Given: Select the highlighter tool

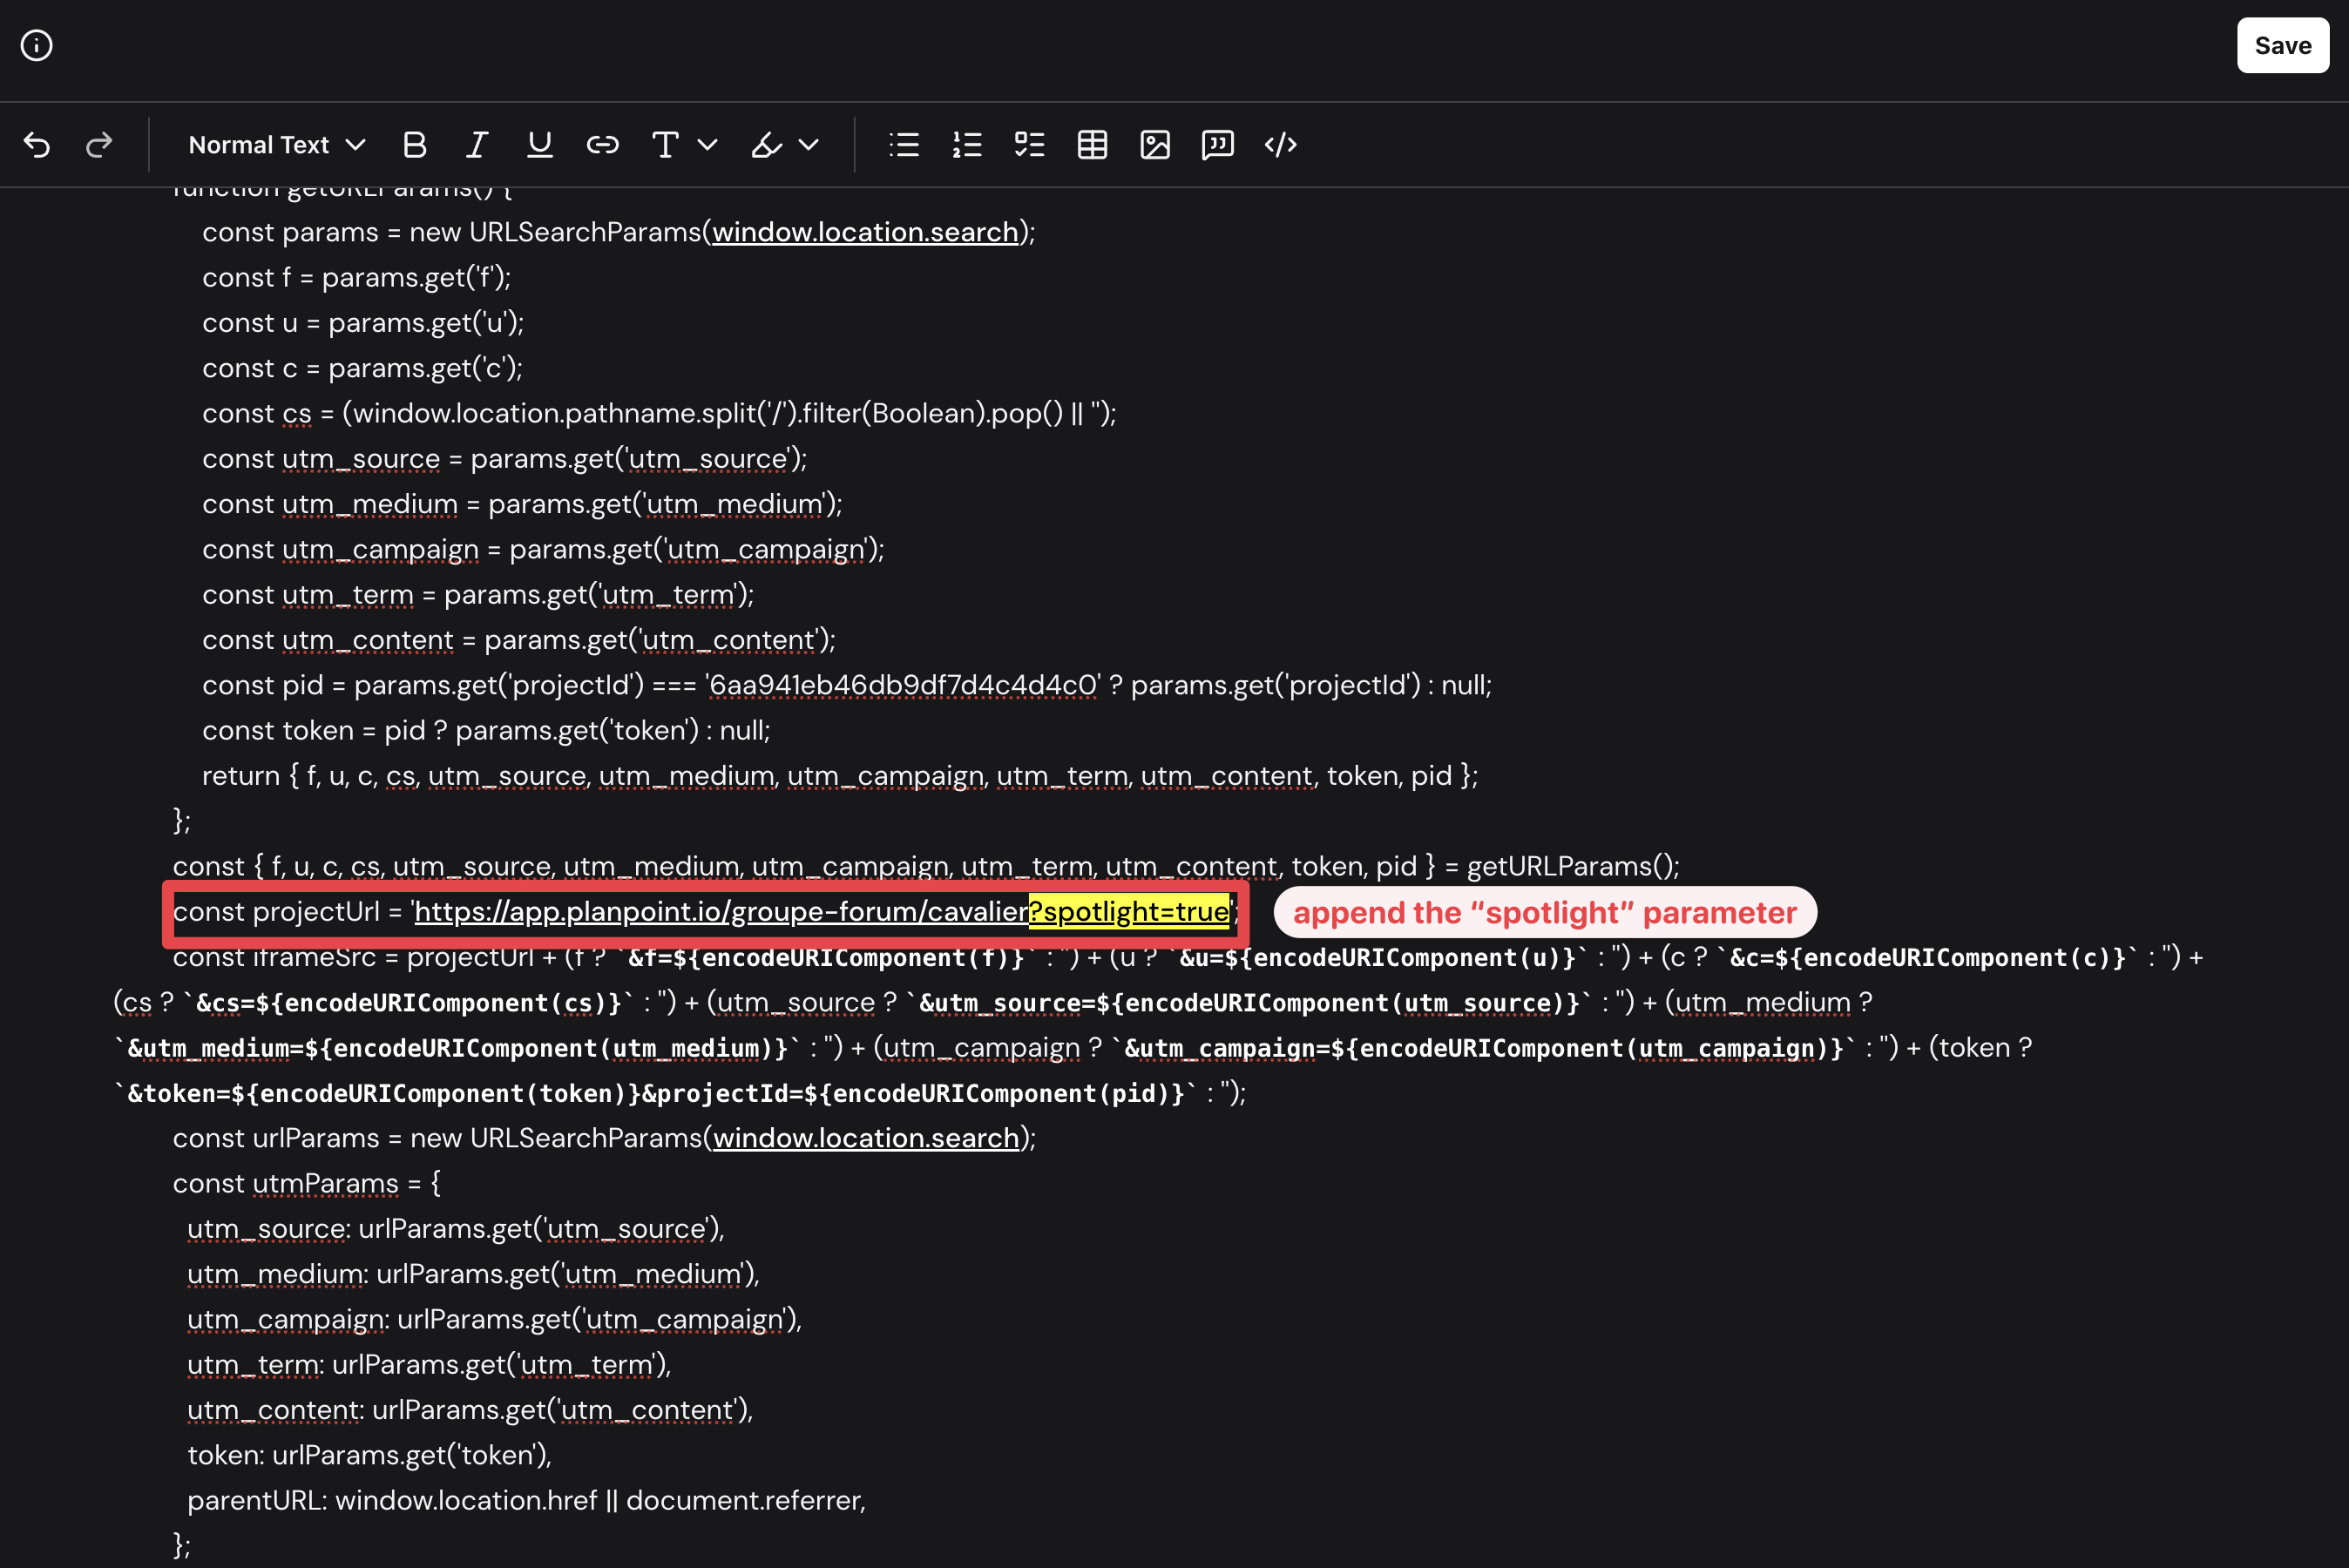Looking at the screenshot, I should pos(767,145).
